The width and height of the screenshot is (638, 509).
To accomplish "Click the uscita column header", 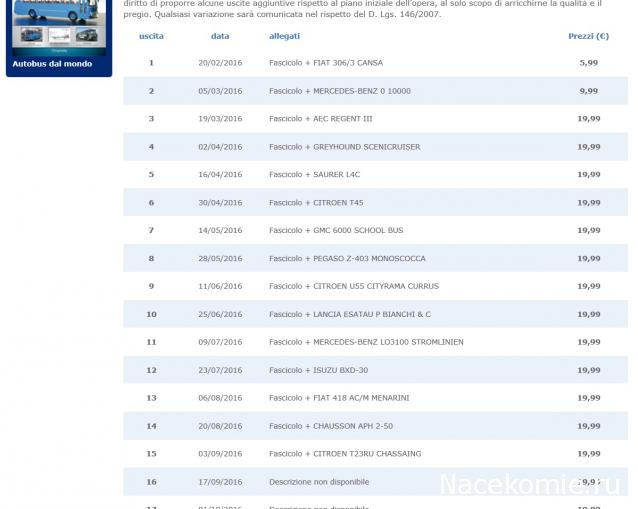I will pyautogui.click(x=151, y=36).
